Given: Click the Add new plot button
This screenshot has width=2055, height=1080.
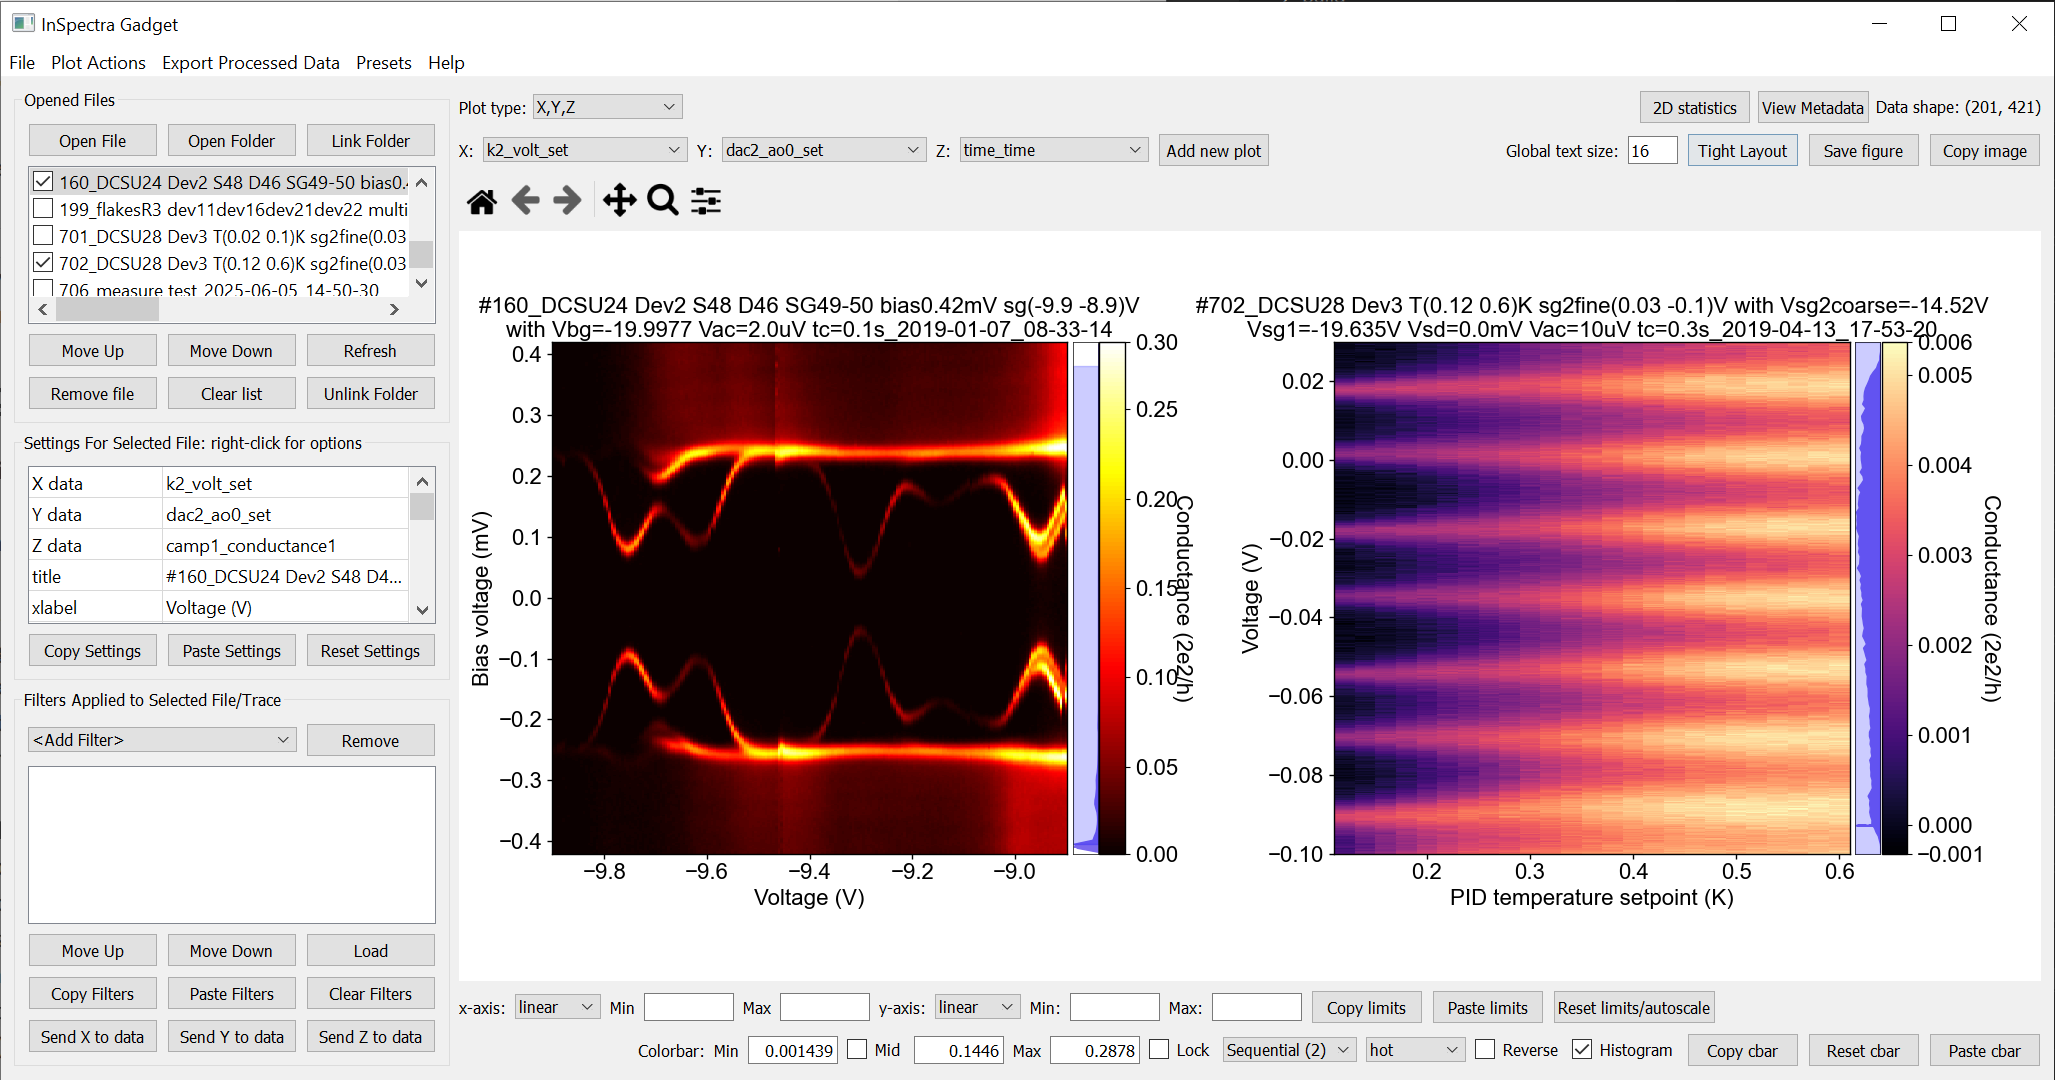Looking at the screenshot, I should [1214, 151].
